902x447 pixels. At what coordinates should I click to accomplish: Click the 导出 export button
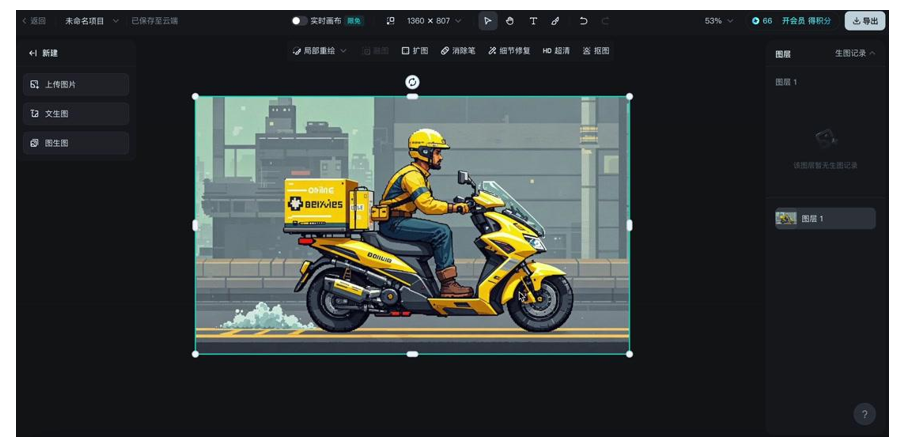(x=865, y=20)
